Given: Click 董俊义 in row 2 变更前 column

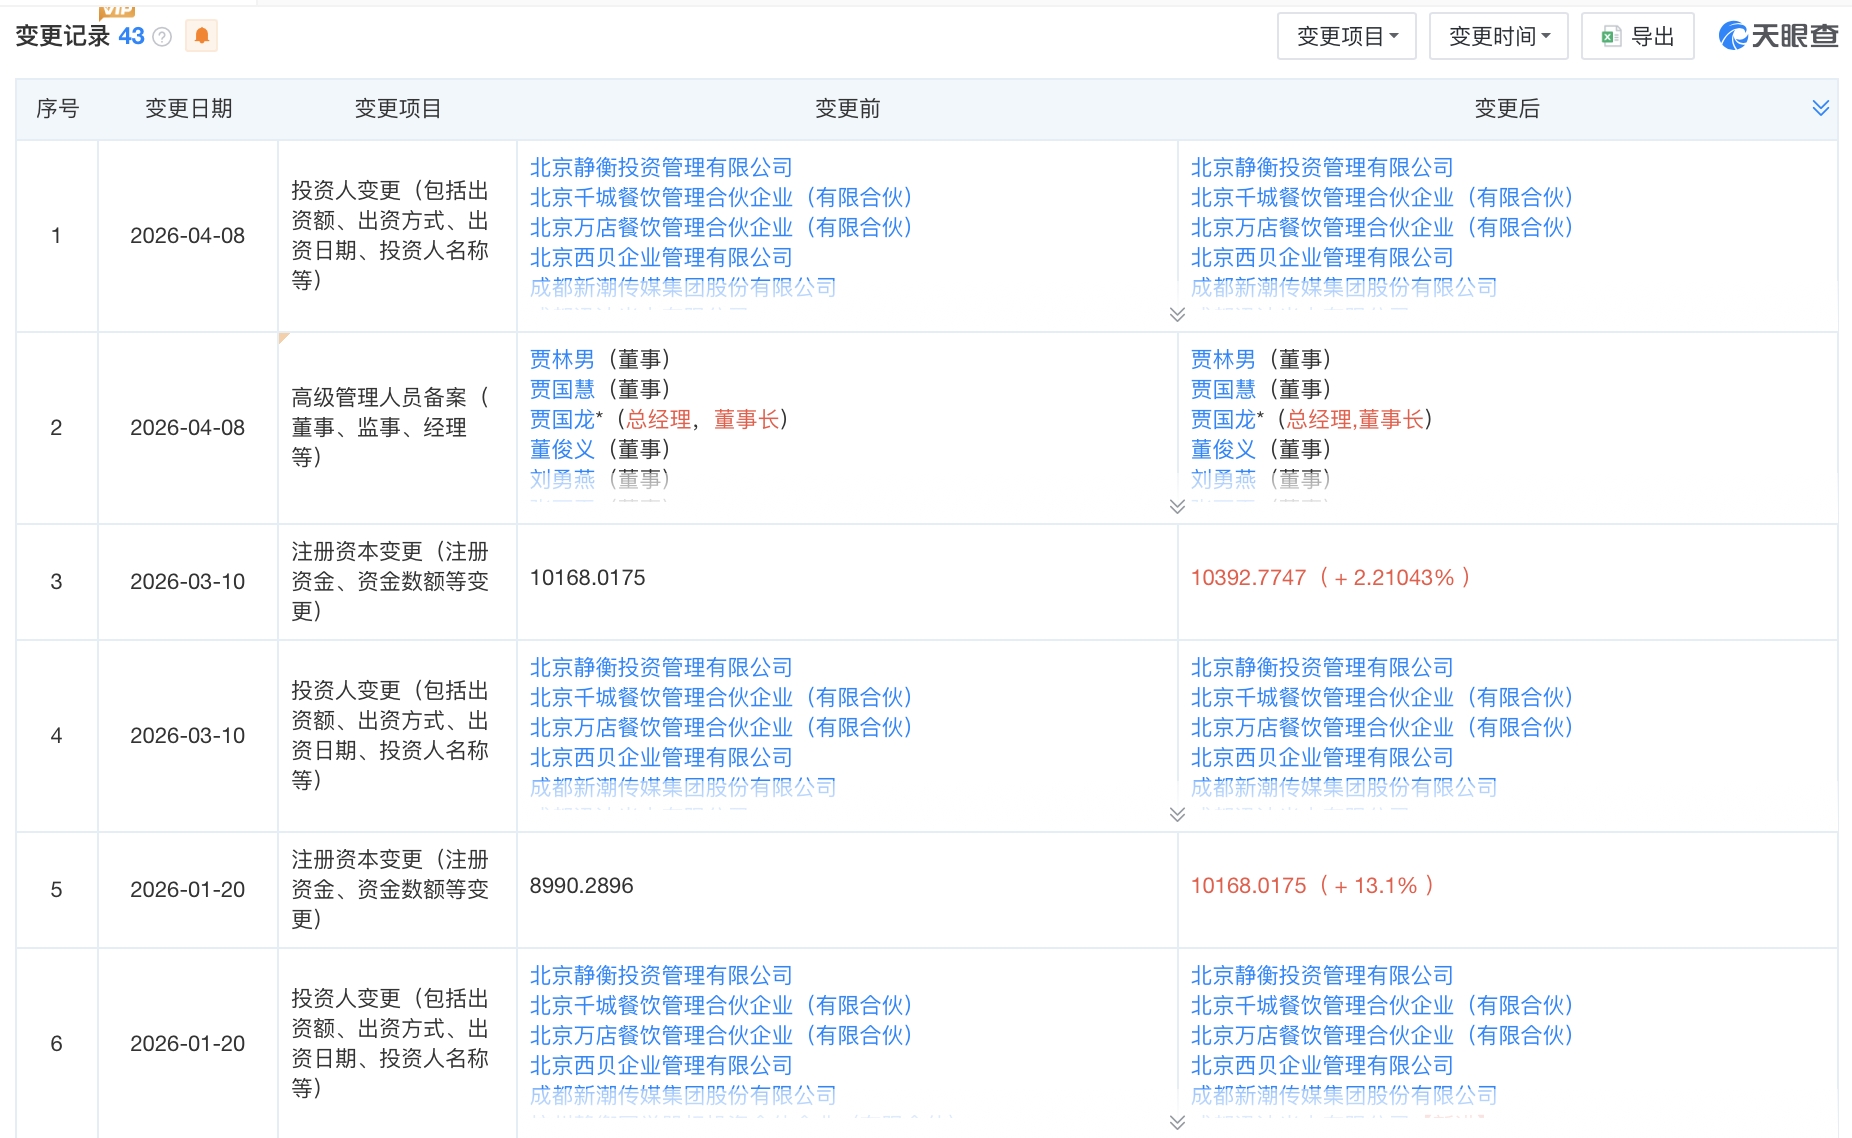Looking at the screenshot, I should pos(562,449).
